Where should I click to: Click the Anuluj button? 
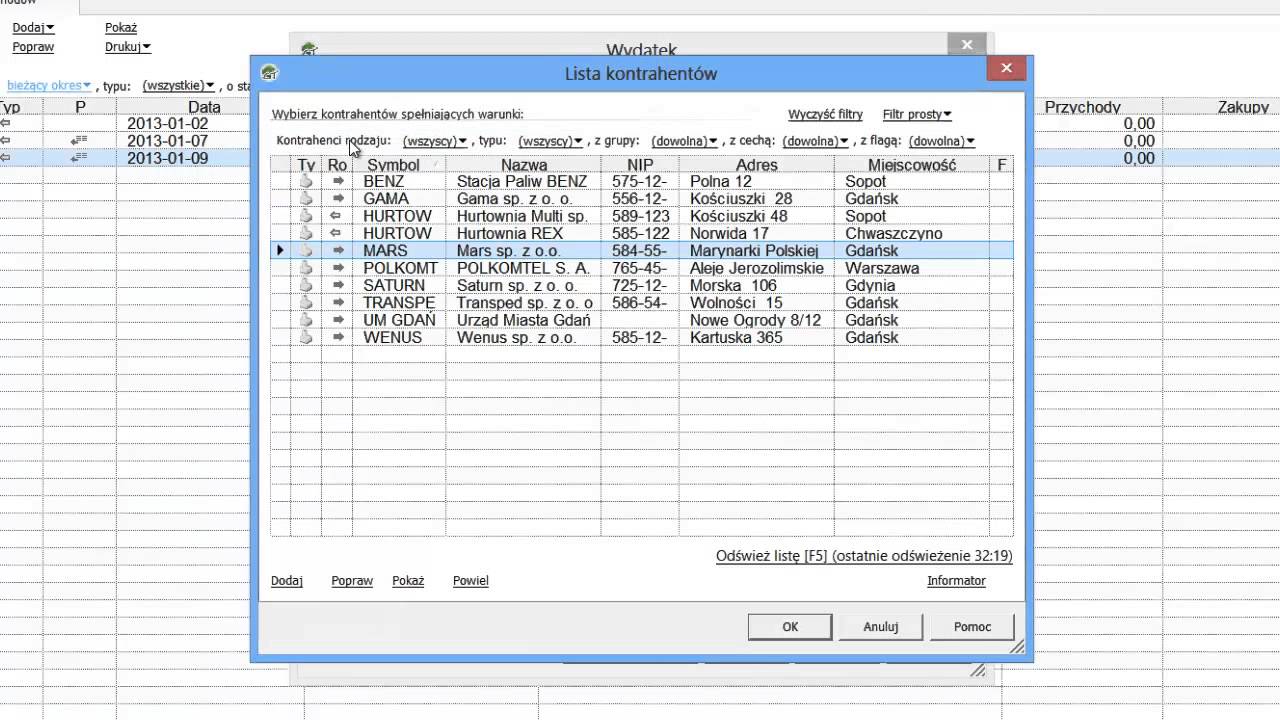coord(881,627)
